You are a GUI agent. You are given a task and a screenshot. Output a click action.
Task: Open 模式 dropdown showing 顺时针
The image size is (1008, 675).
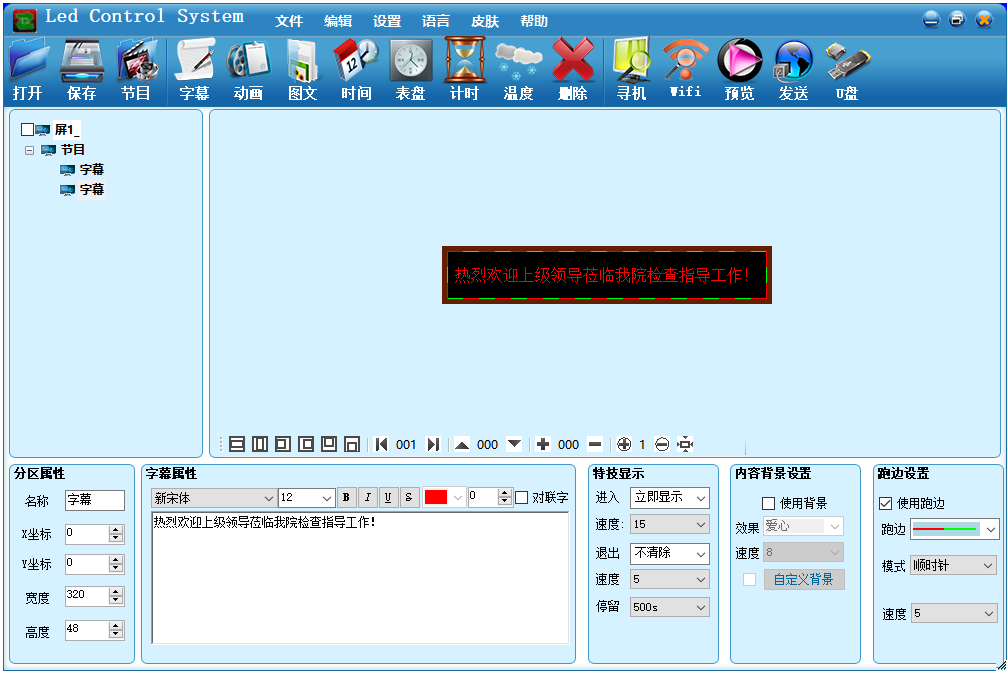[x=955, y=566]
